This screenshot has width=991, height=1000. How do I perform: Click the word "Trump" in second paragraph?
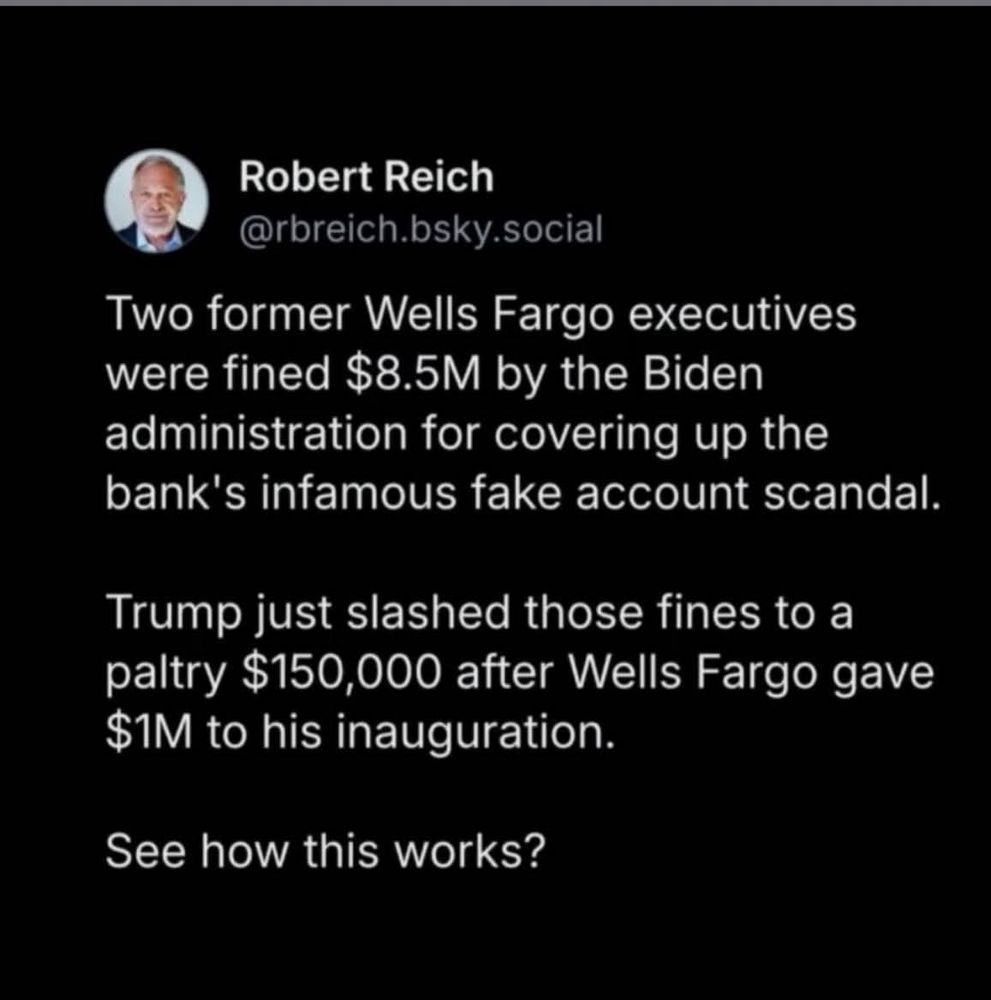point(175,615)
